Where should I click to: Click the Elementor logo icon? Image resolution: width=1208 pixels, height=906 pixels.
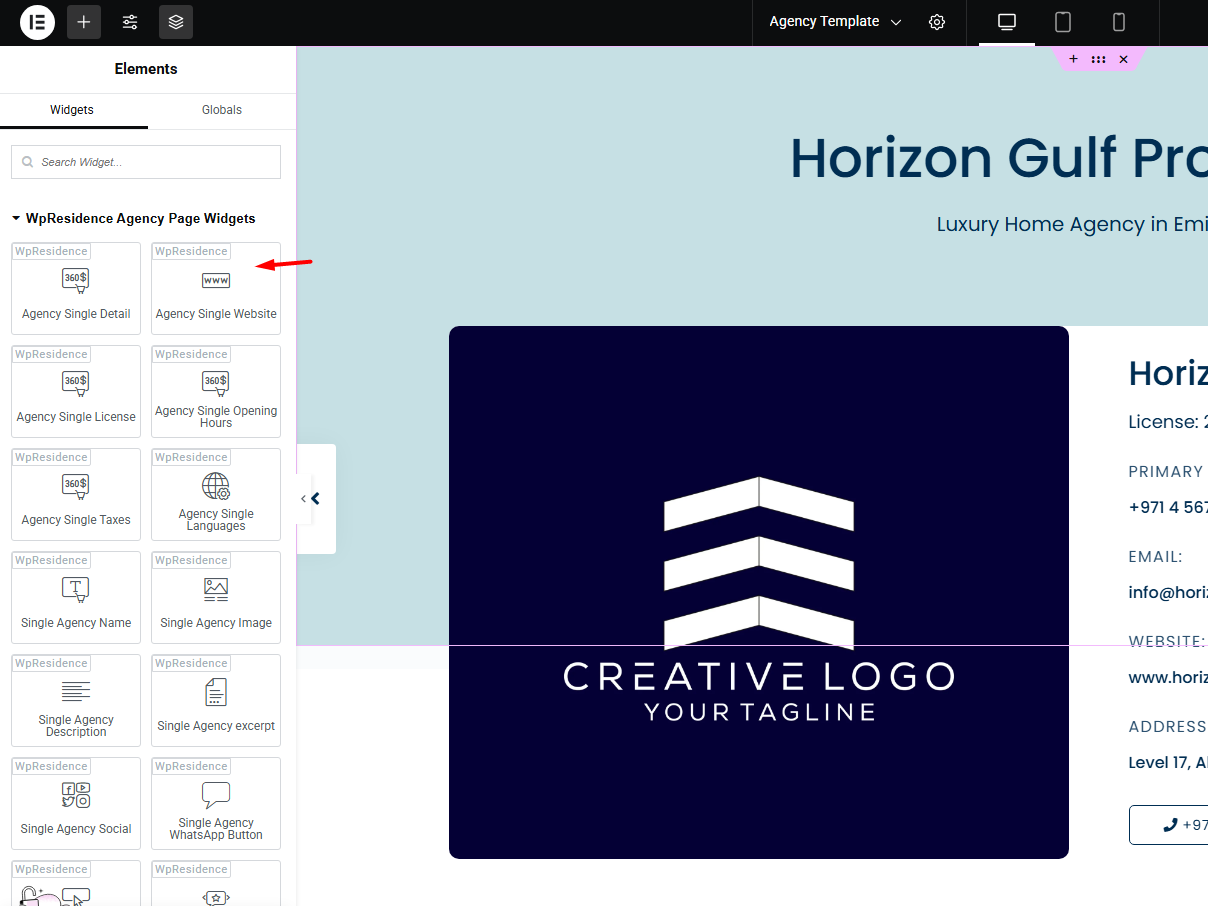37,22
